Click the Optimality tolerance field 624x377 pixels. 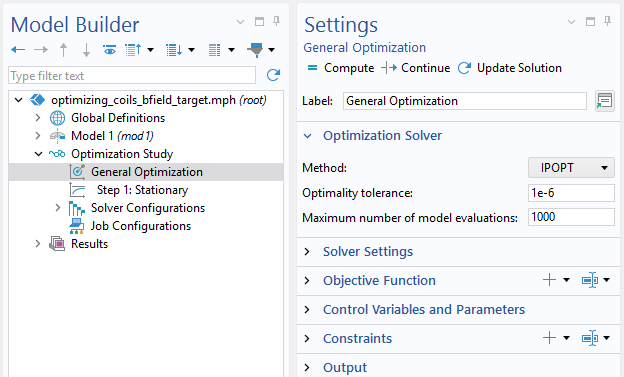pos(571,193)
